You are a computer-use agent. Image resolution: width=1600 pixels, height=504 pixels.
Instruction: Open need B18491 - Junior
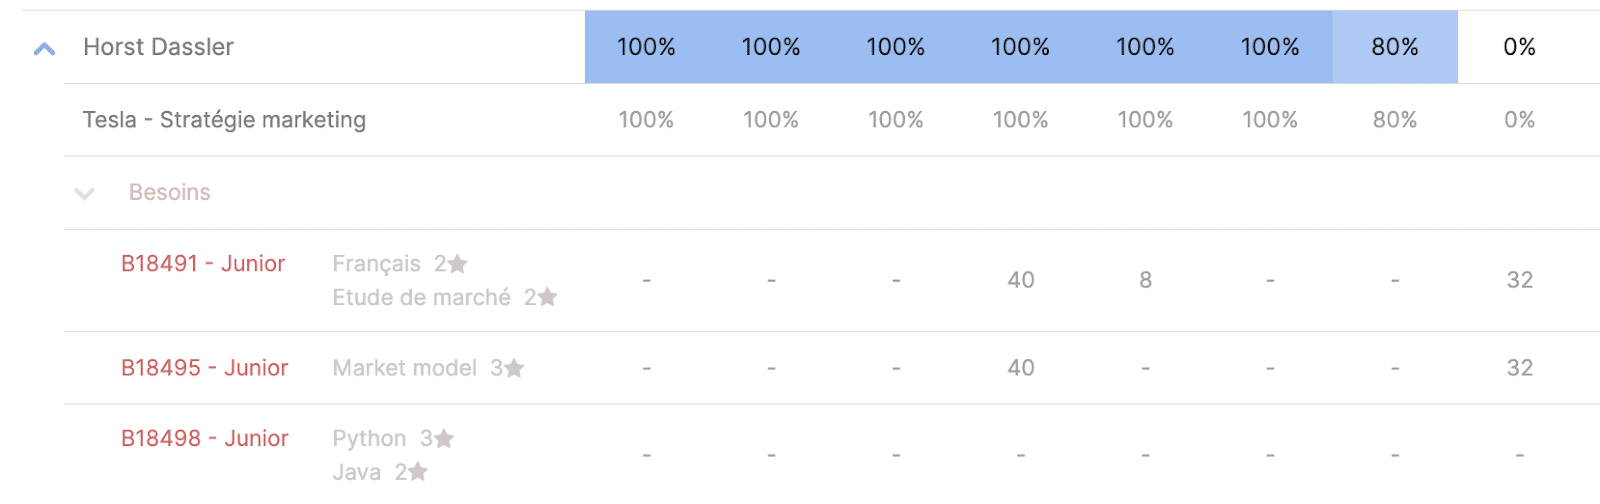(x=203, y=264)
